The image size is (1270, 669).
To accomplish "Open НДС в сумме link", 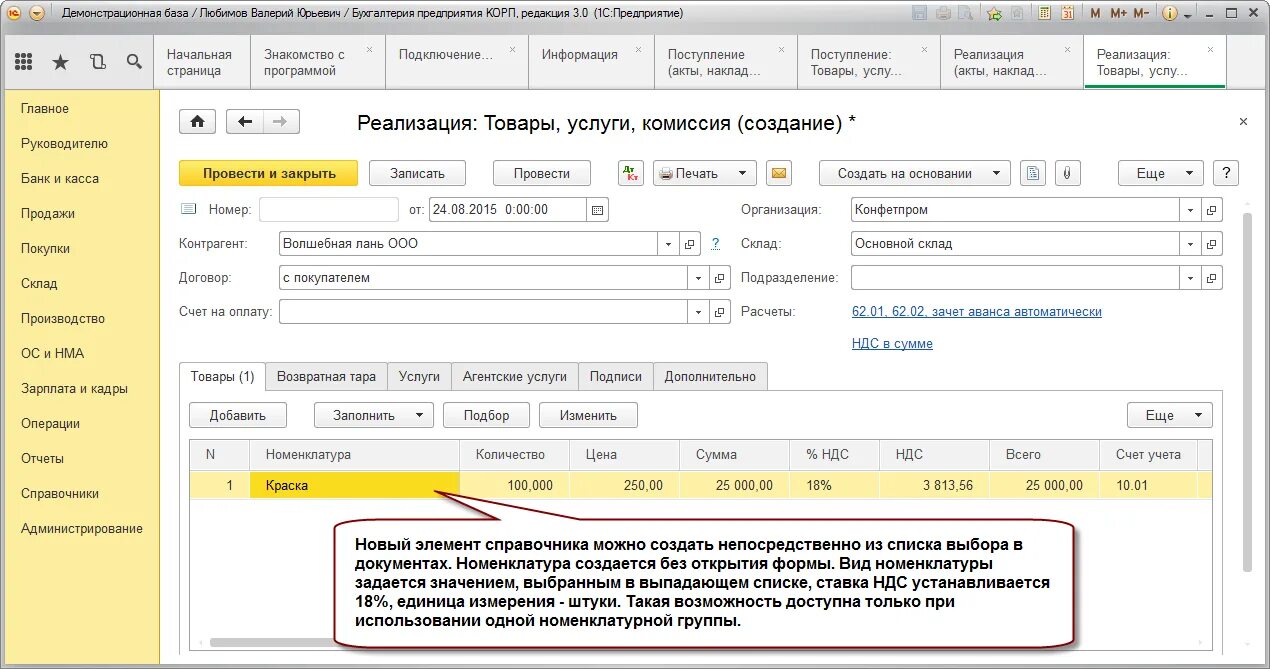I will 892,343.
